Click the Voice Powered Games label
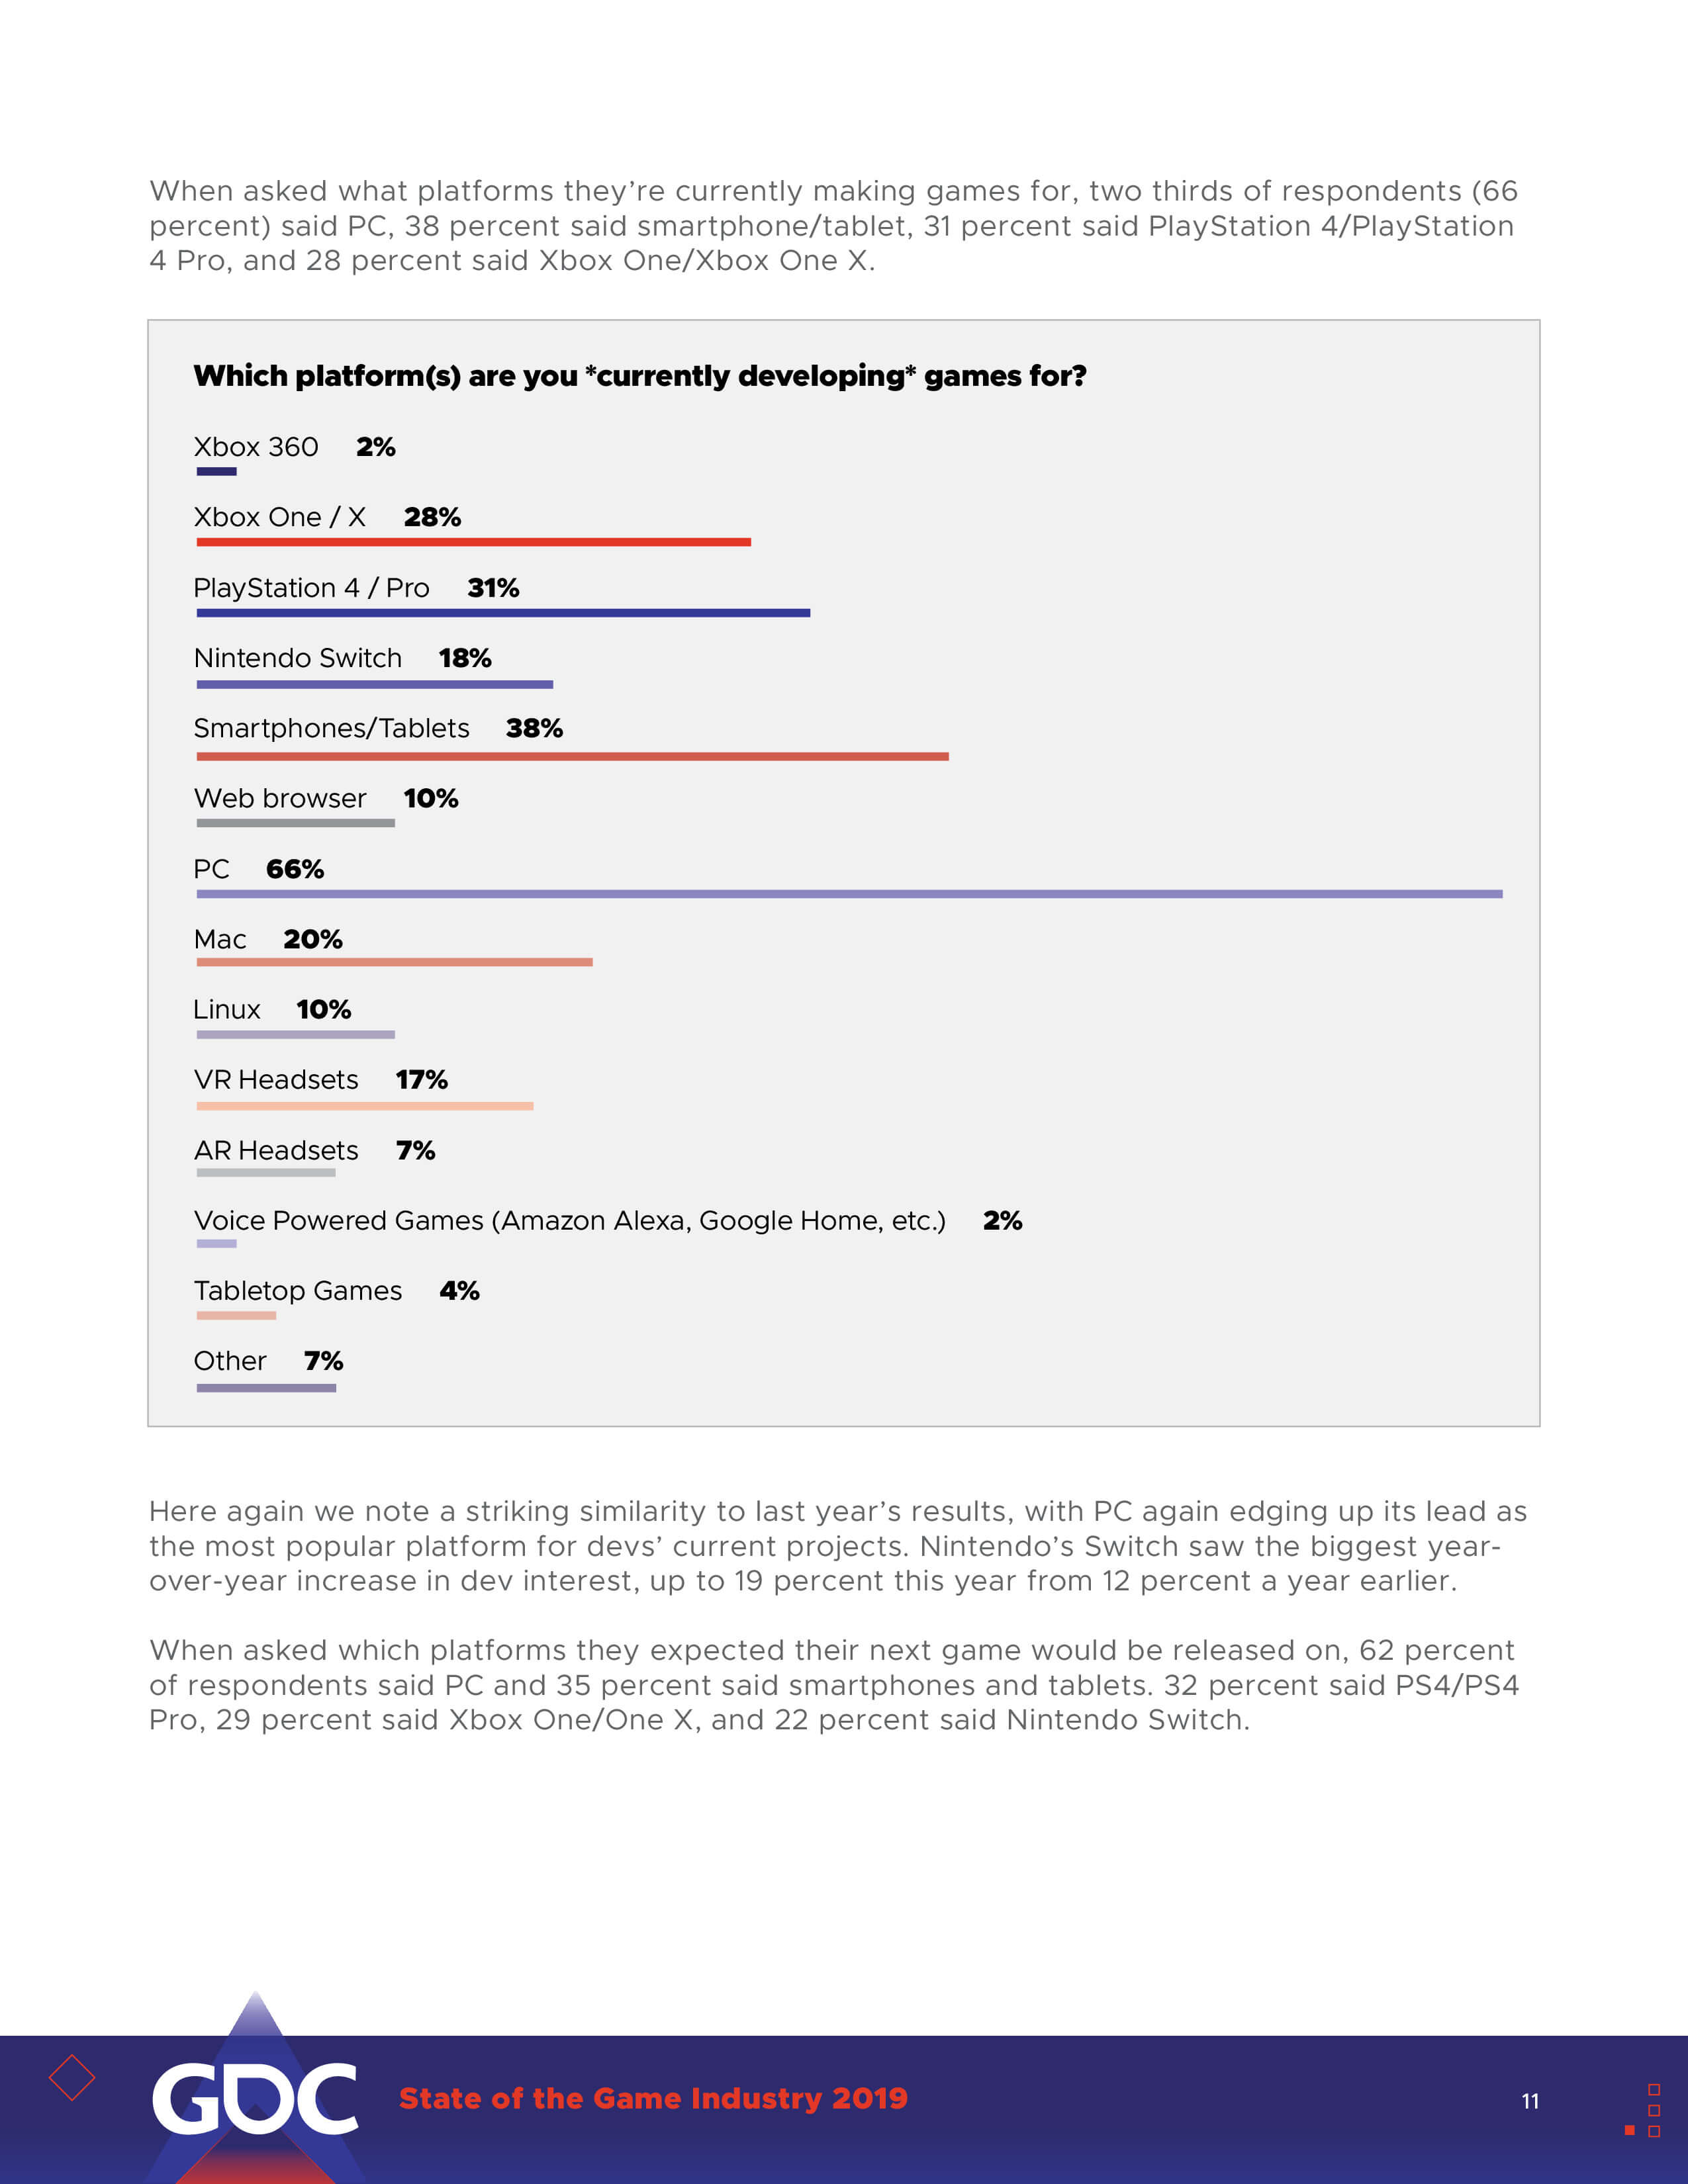Image resolution: width=1688 pixels, height=2184 pixels. (x=569, y=1221)
